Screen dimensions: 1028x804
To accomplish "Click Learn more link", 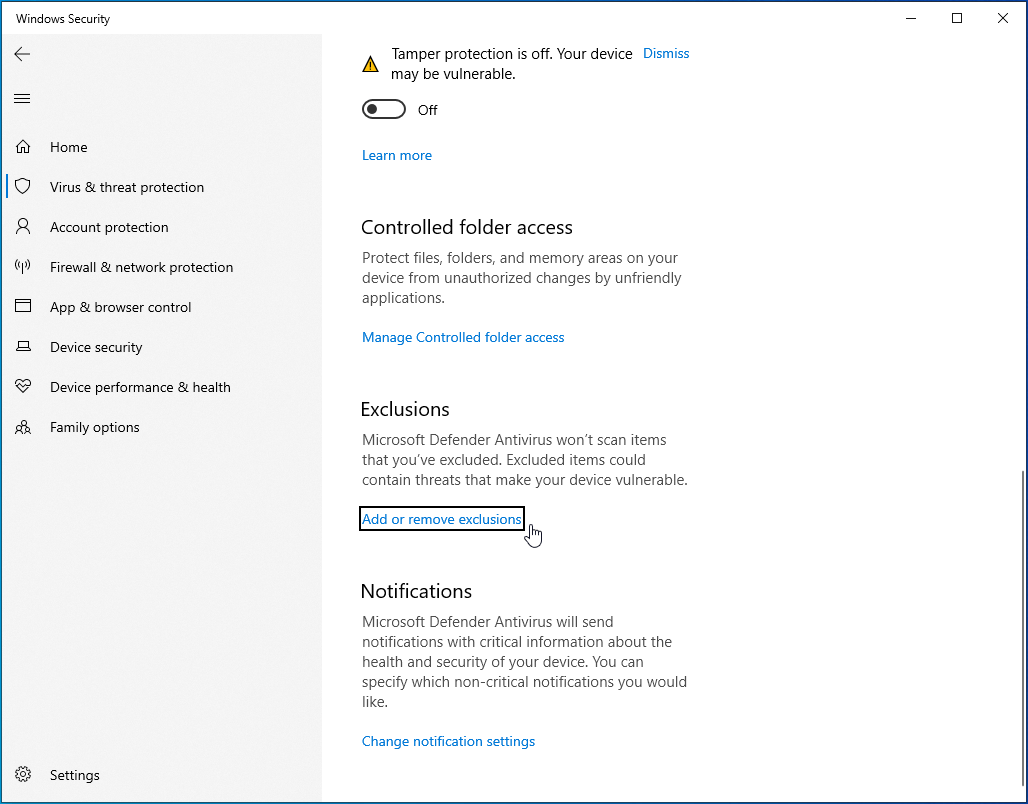I will coord(397,155).
